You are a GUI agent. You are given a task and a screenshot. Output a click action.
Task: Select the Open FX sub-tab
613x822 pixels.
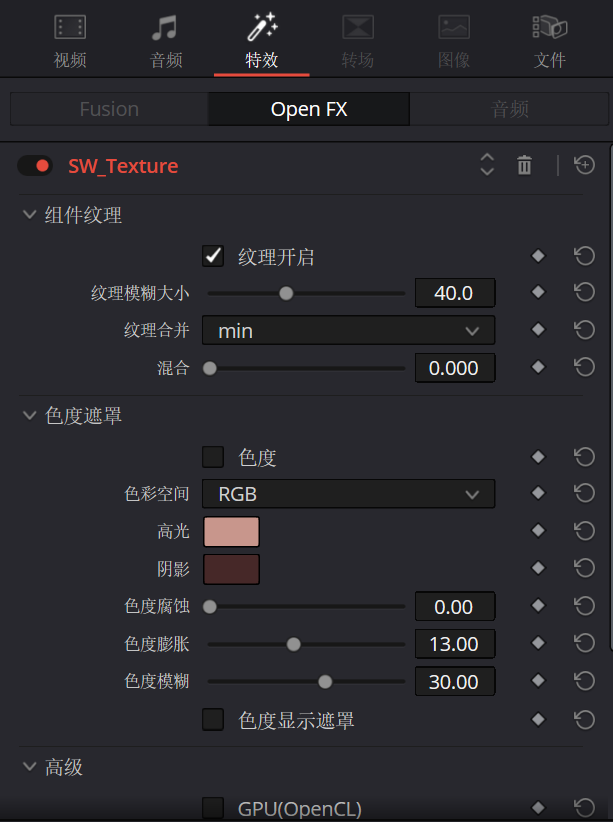pyautogui.click(x=309, y=109)
